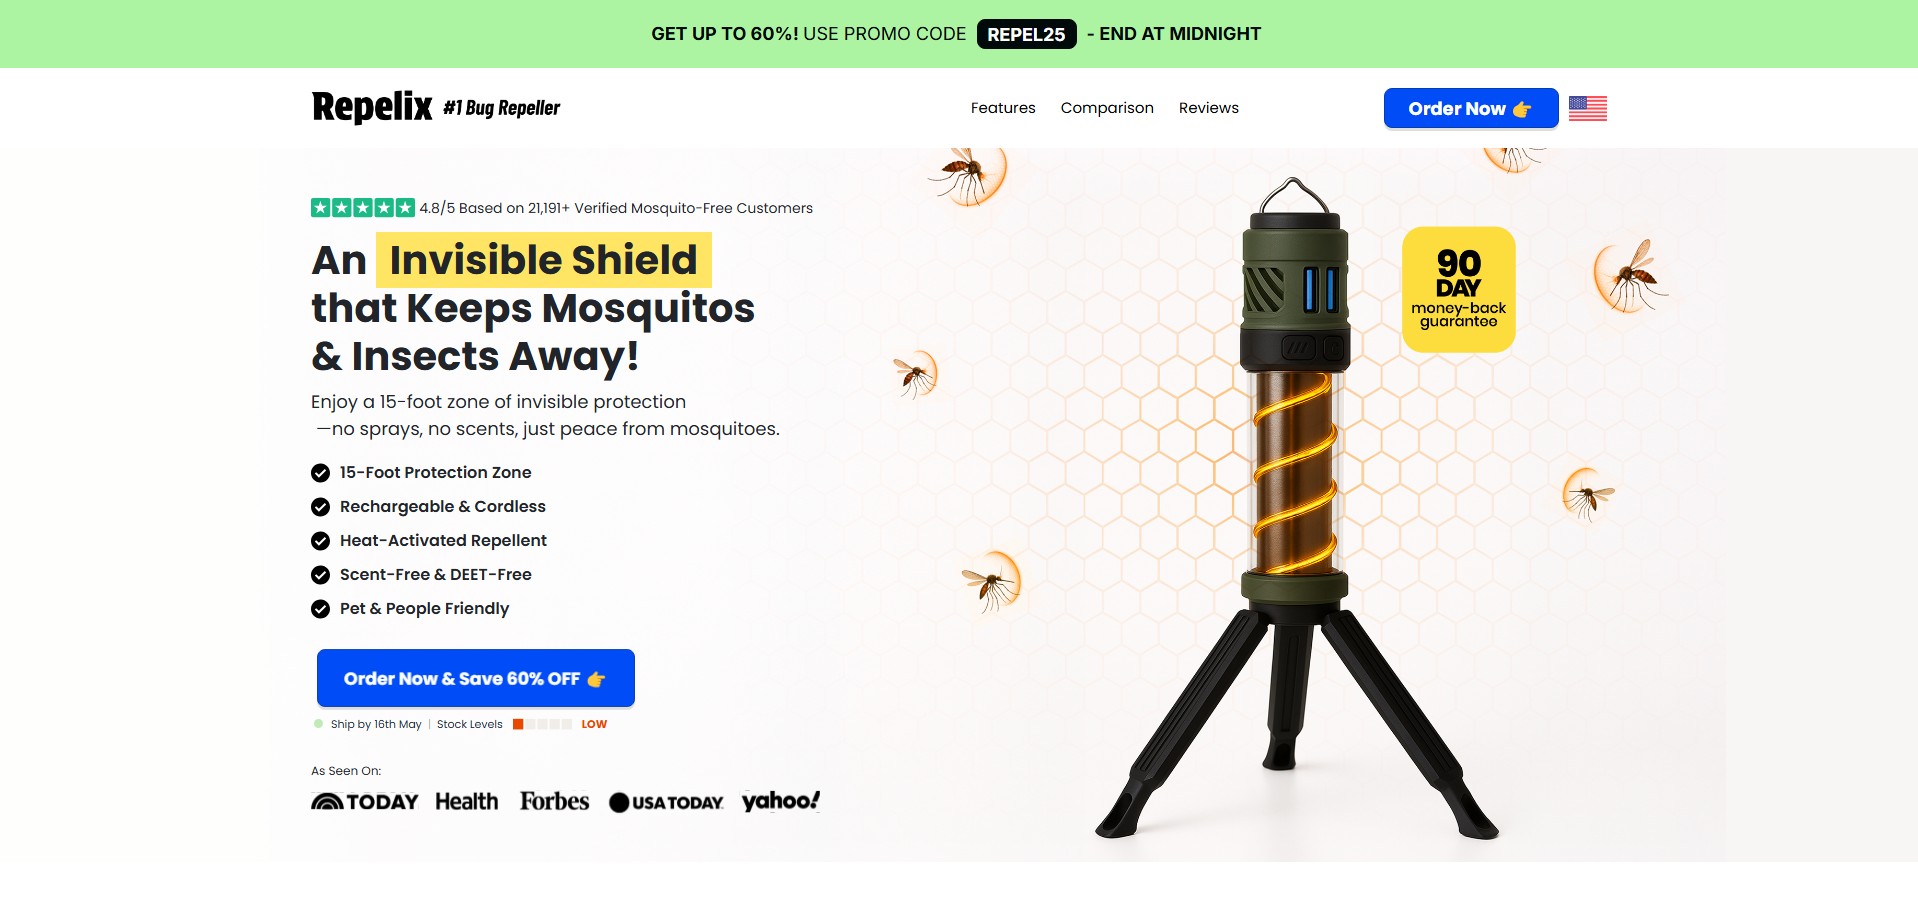Click the Yahoo logo
This screenshot has height=911, width=1918.
(x=781, y=801)
